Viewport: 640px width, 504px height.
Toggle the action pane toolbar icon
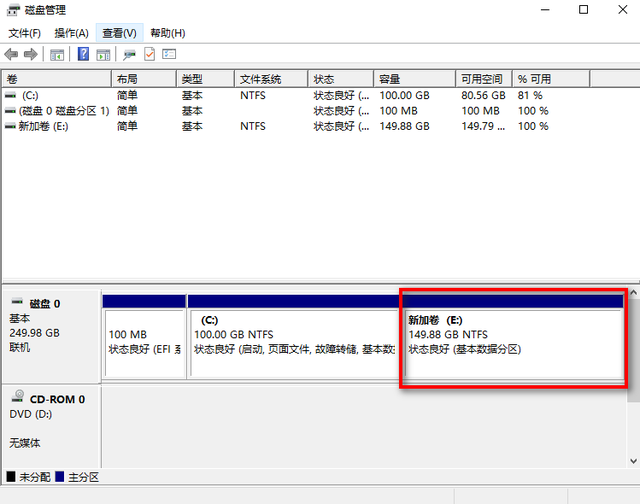point(103,54)
